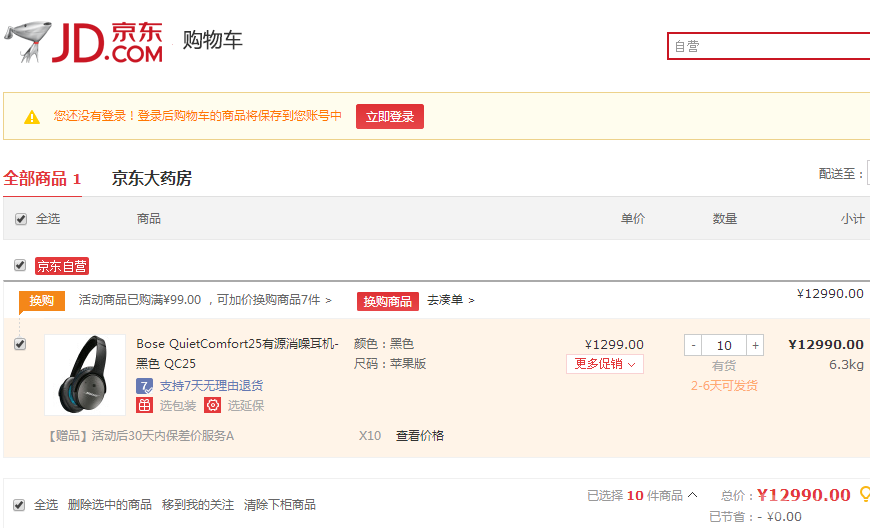Click the extended warranty icon
This screenshot has width=870, height=528.
coord(213,405)
